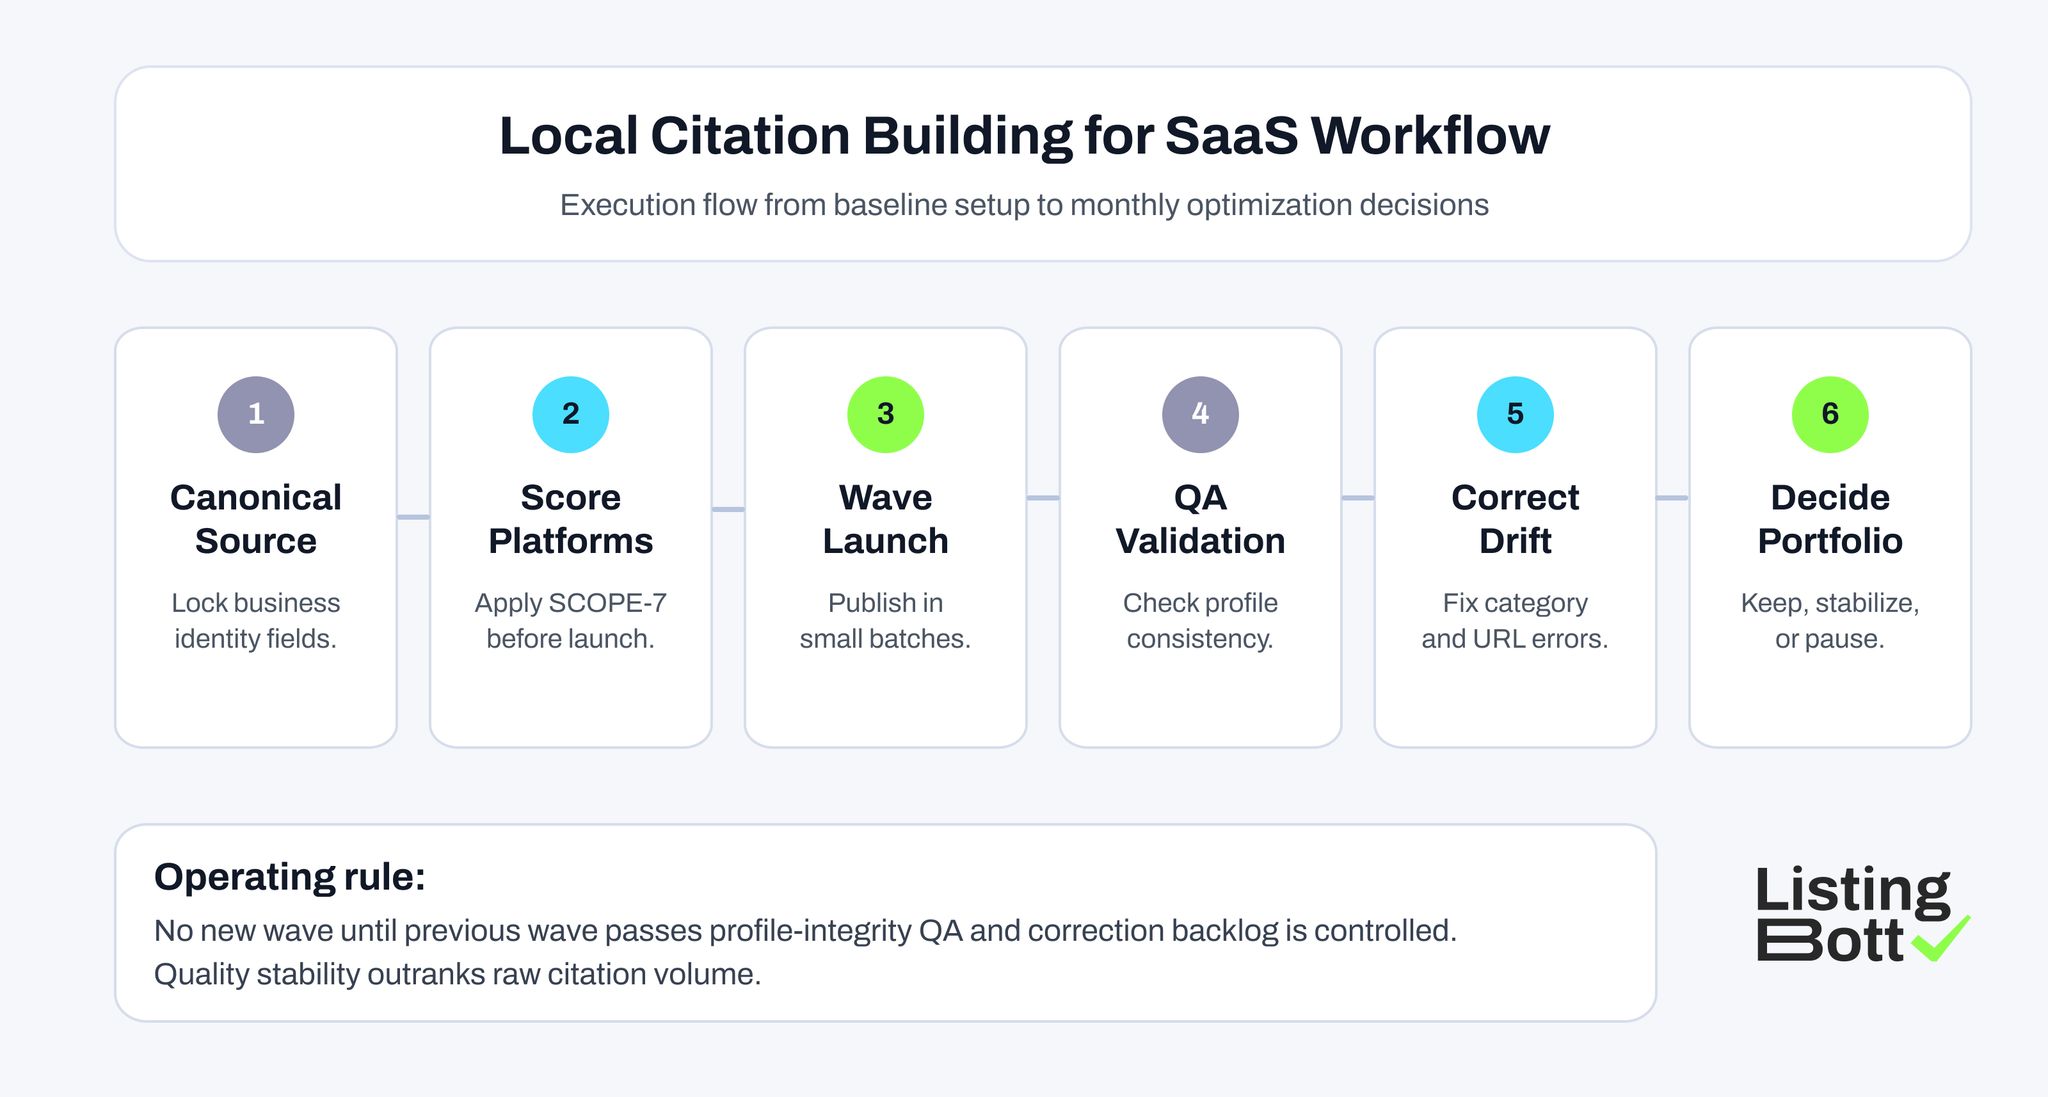Select the blue circle numbered 2
The height and width of the screenshot is (1097, 2048).
571,413
